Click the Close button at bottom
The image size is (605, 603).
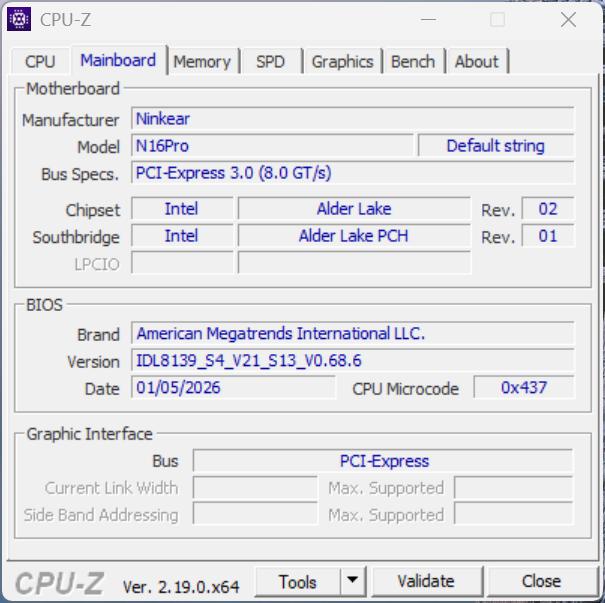541,582
